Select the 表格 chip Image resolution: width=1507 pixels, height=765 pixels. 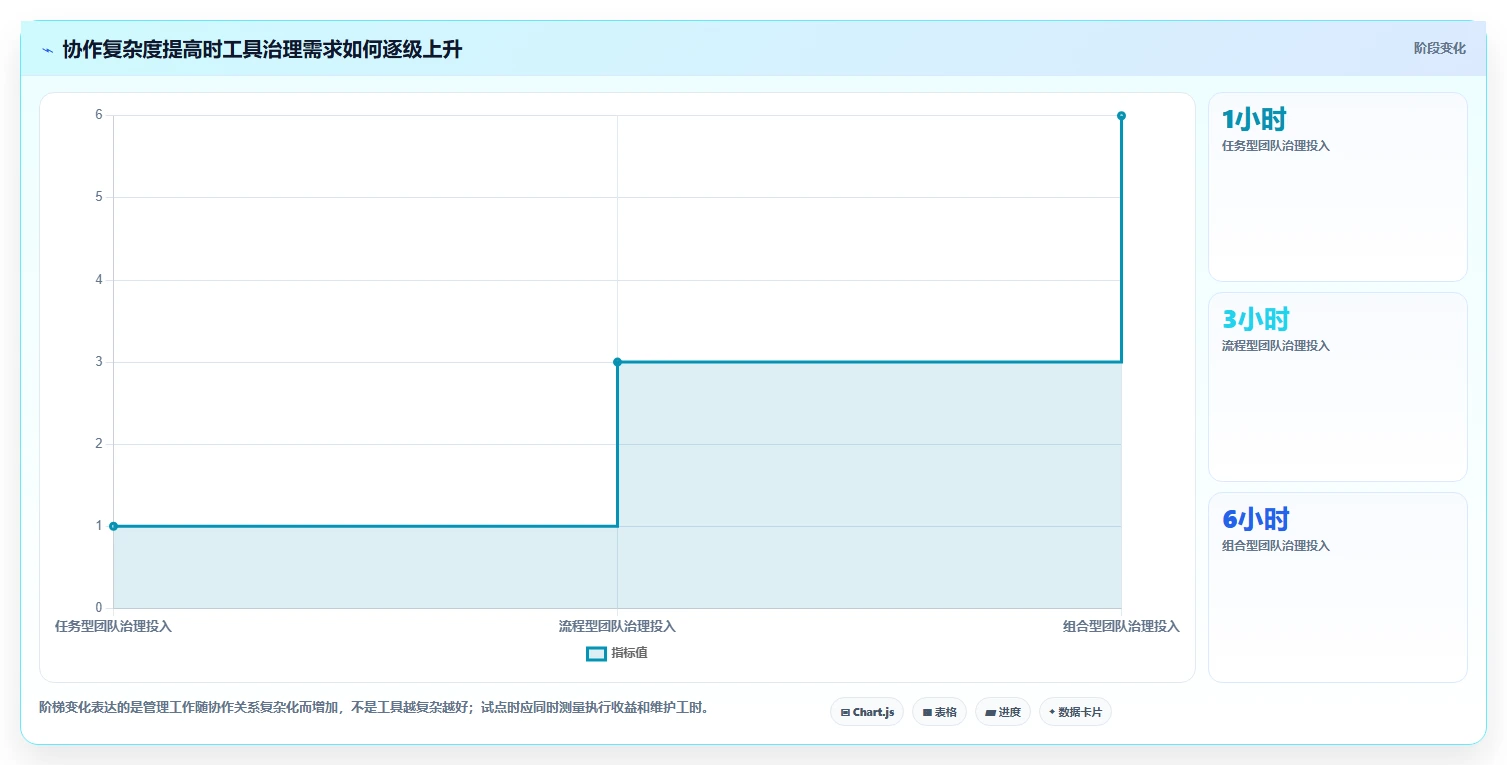[x=939, y=712]
